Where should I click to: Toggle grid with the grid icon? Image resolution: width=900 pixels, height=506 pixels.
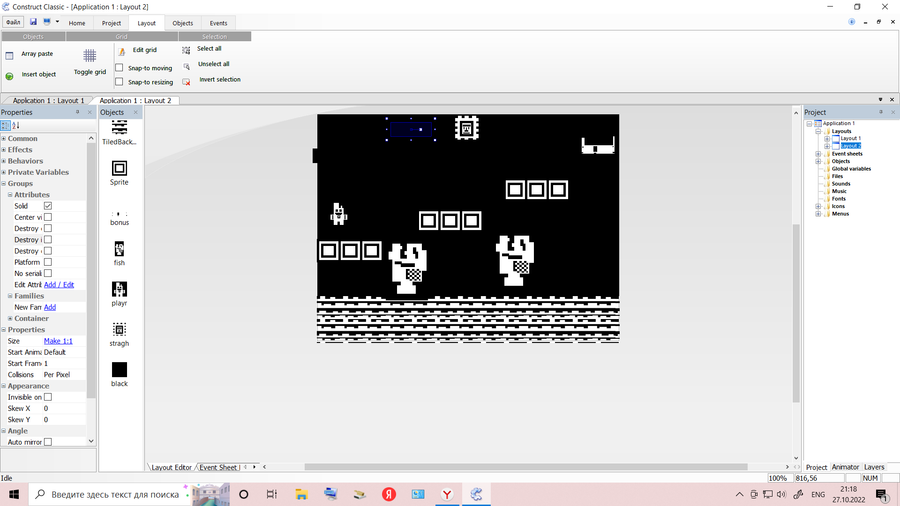click(90, 56)
